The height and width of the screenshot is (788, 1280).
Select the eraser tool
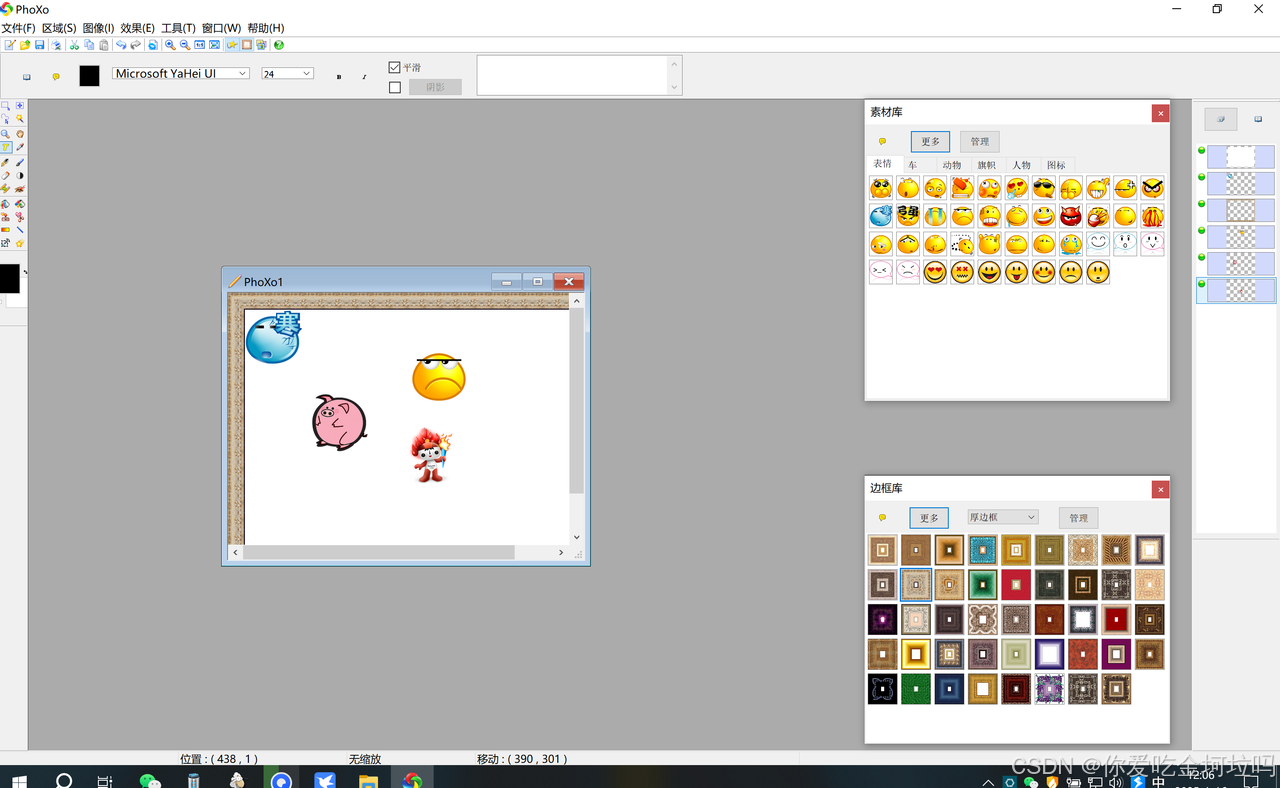pos(5,175)
